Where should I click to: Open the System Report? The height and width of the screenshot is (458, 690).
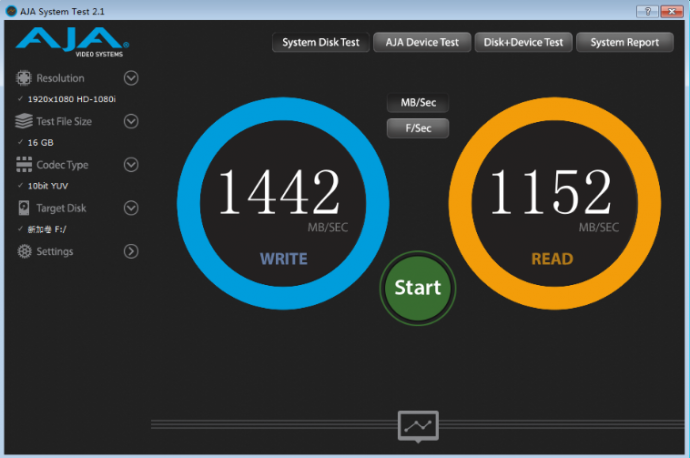tap(625, 42)
